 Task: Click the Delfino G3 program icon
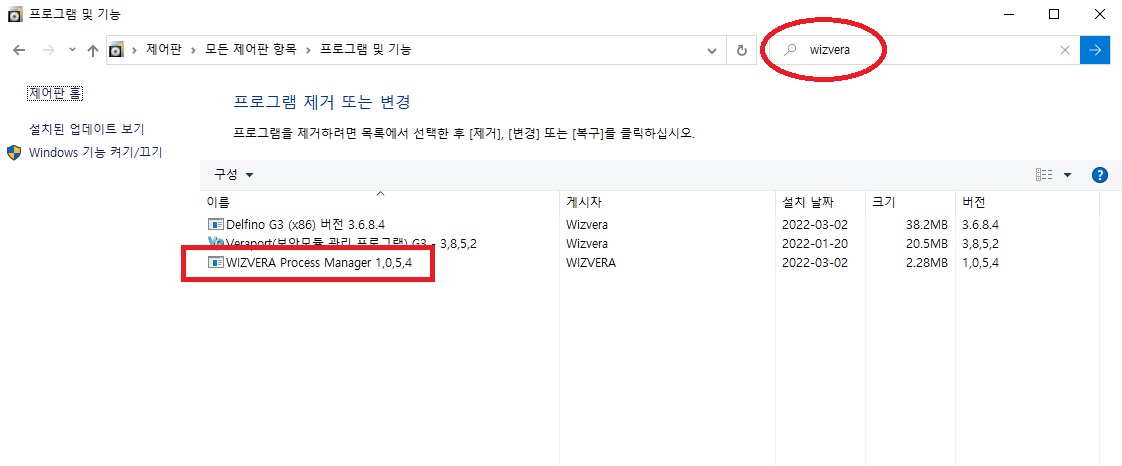(215, 224)
